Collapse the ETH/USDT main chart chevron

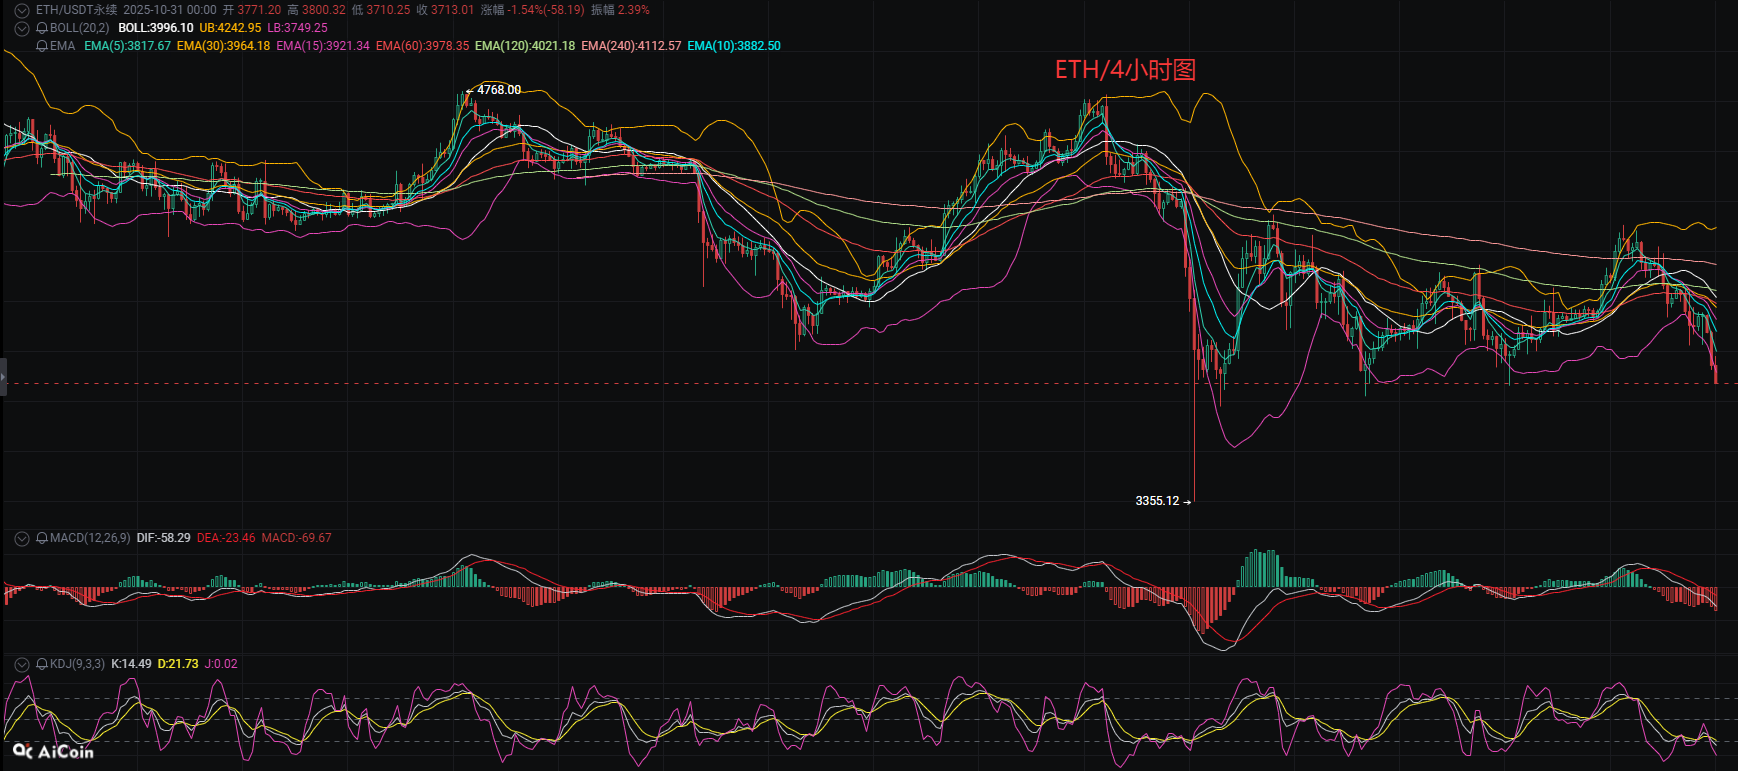(21, 10)
